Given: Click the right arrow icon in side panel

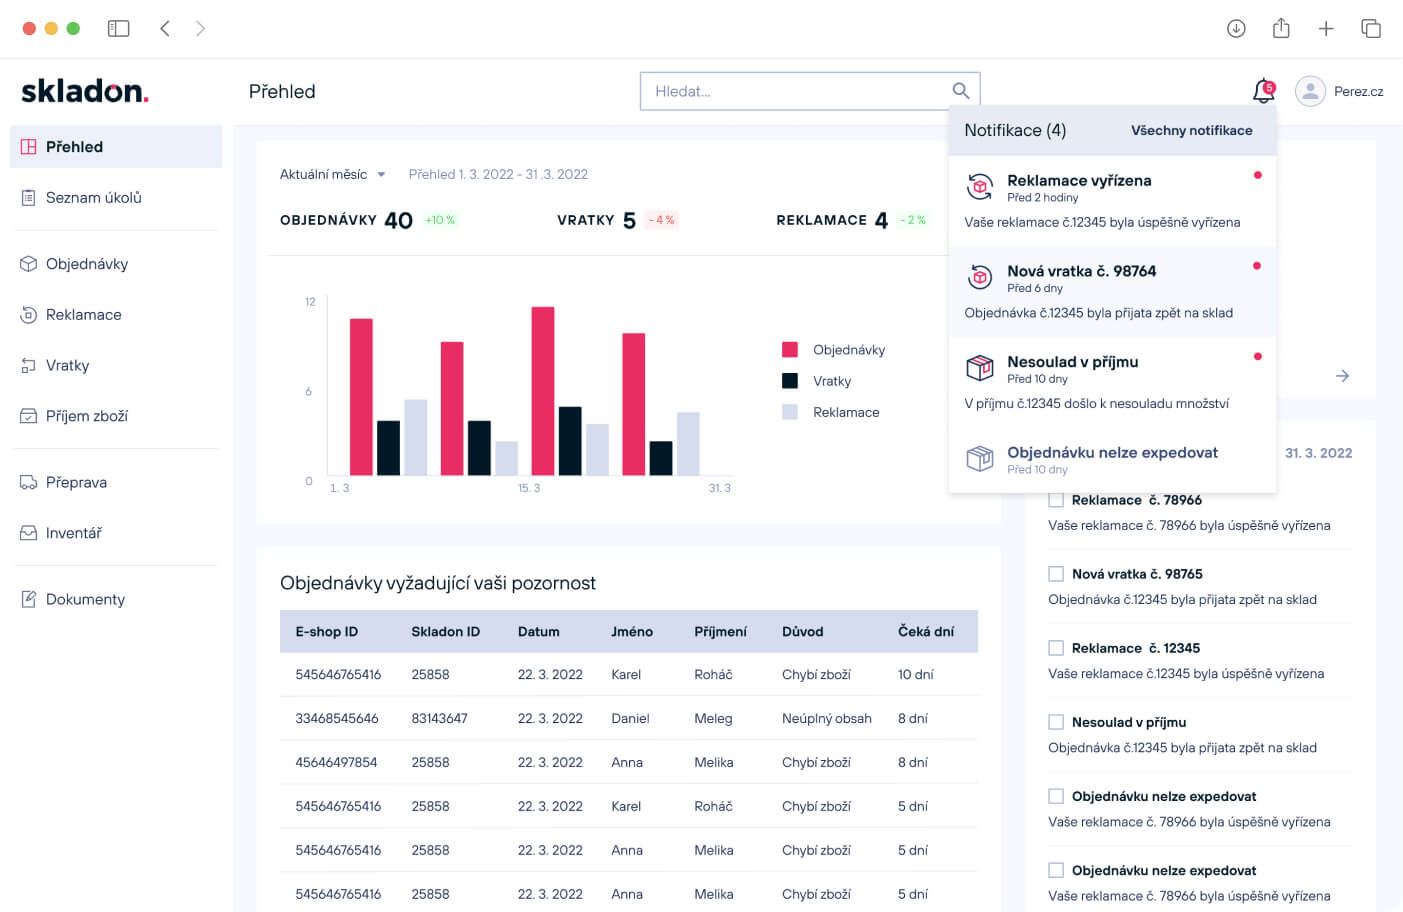Looking at the screenshot, I should click(1342, 376).
